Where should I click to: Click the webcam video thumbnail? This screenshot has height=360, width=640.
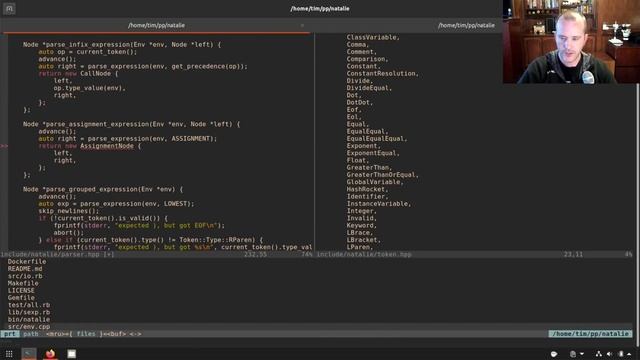point(571,42)
